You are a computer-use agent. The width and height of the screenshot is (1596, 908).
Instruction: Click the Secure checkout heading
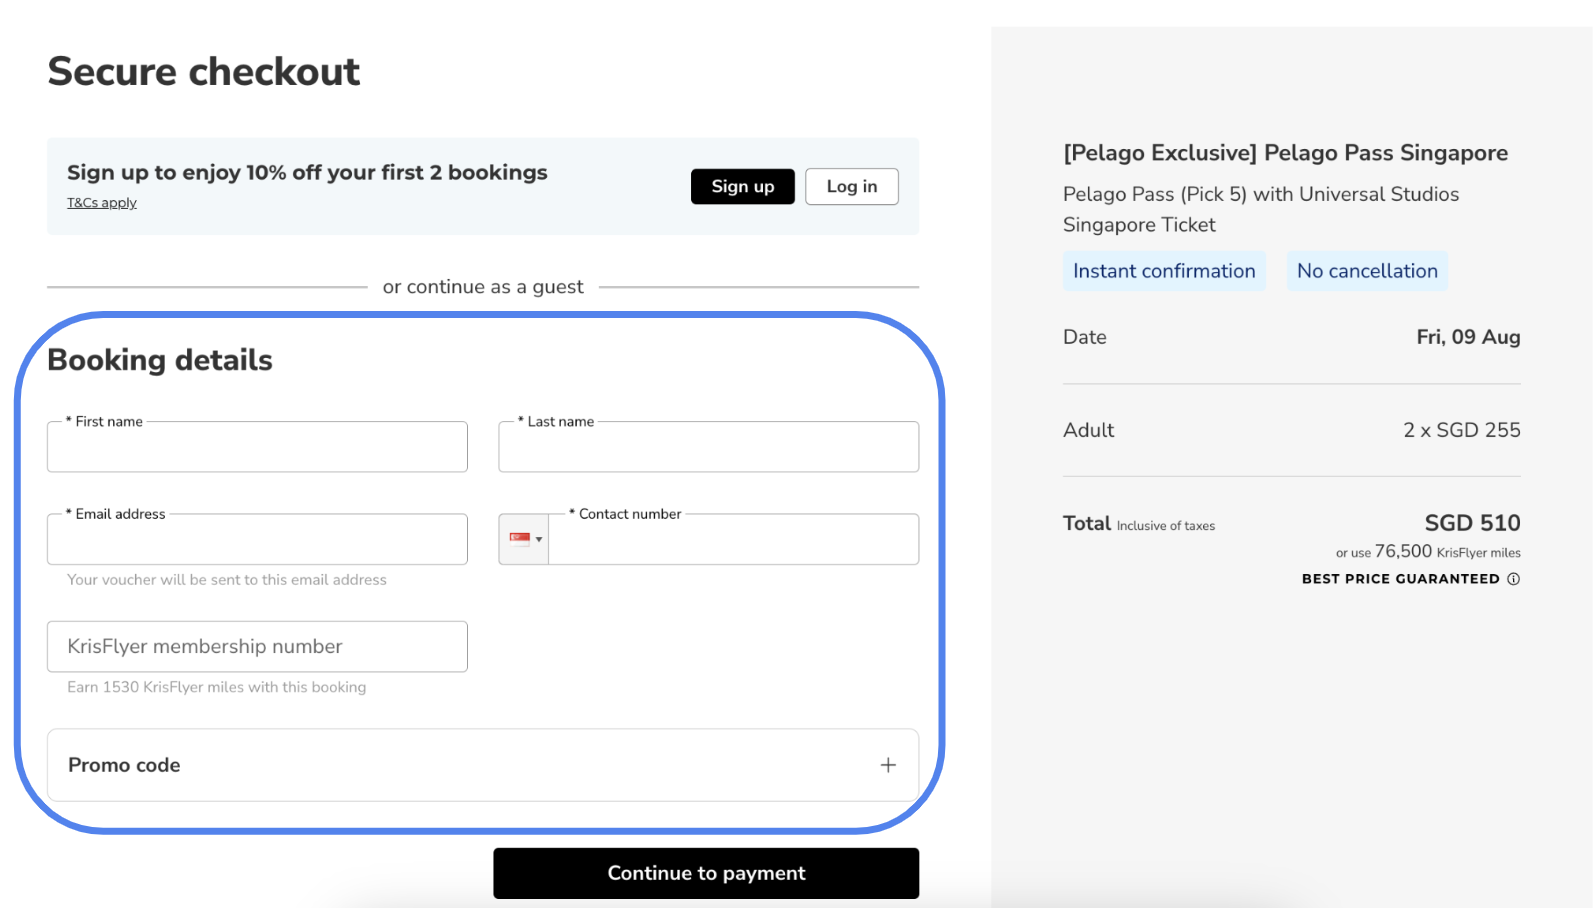click(203, 71)
